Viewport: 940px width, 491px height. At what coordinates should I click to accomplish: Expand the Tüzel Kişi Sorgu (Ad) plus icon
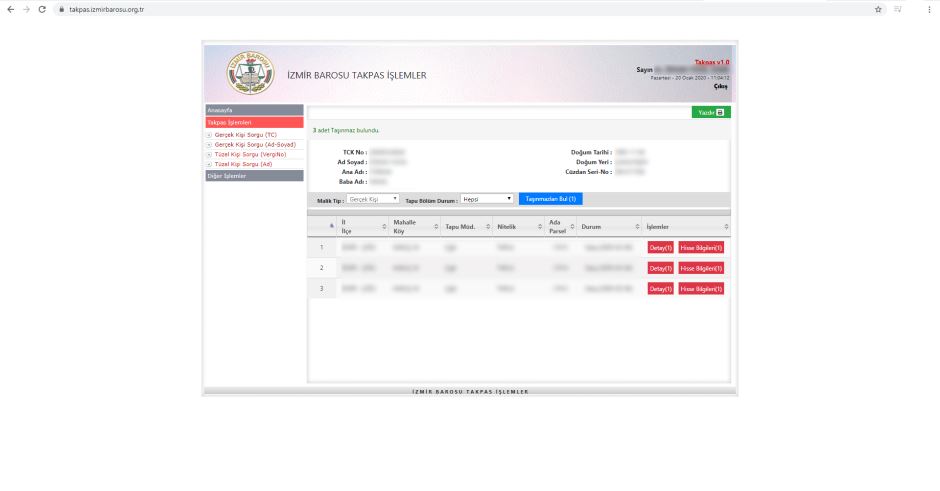209,164
